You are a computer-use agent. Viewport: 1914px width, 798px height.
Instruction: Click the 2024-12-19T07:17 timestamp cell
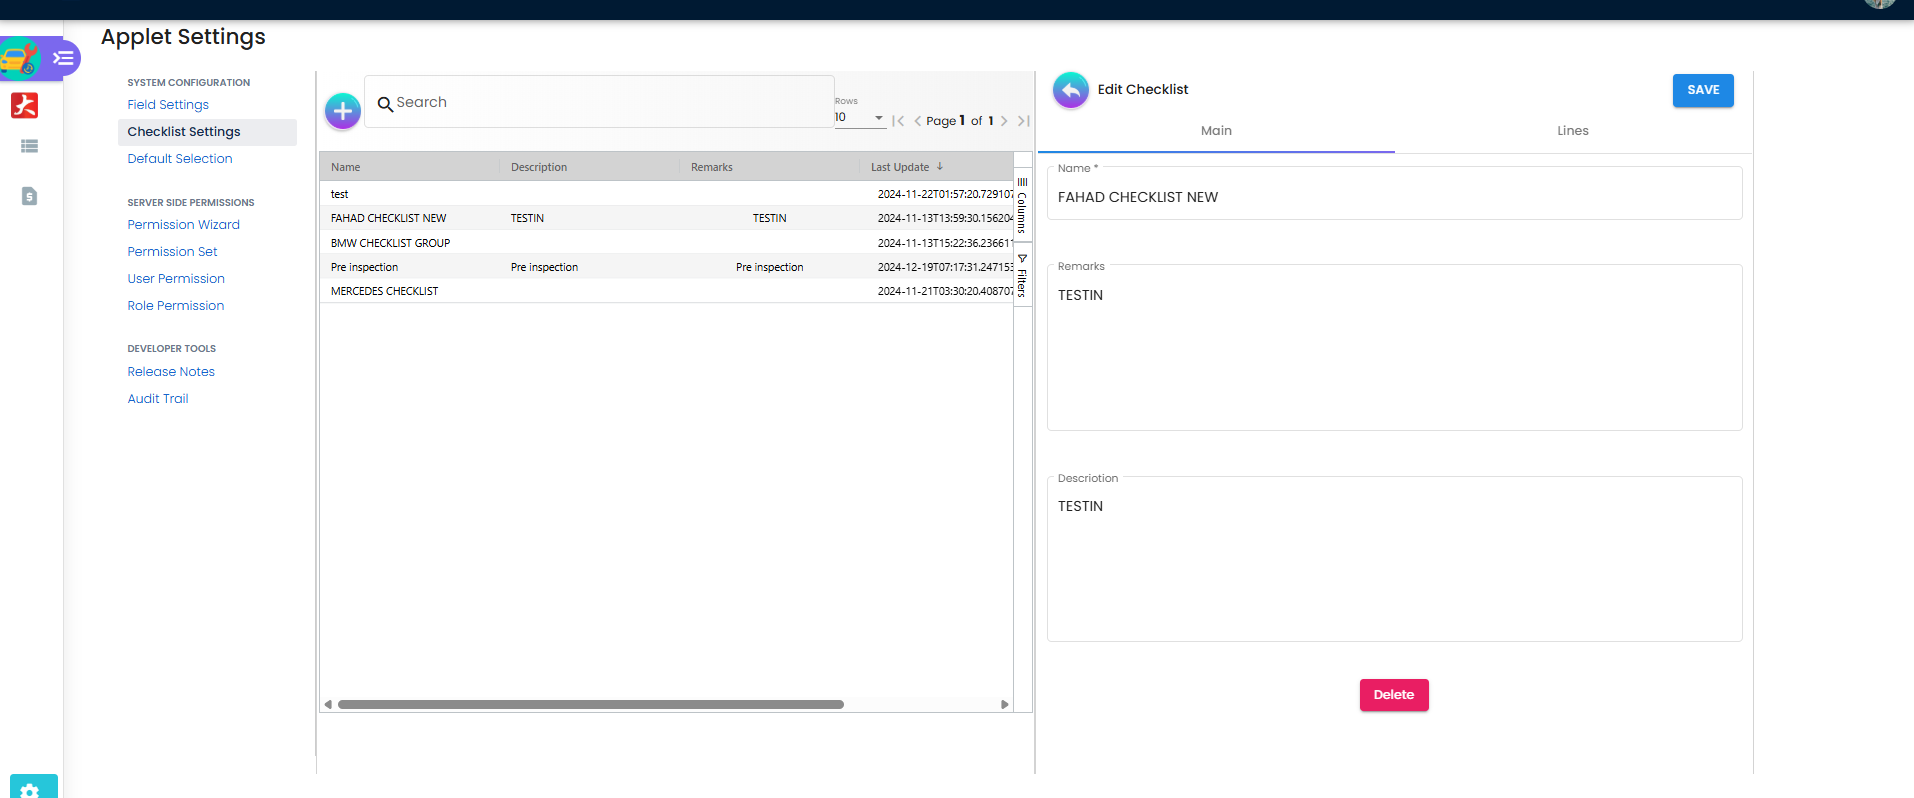pos(945,267)
